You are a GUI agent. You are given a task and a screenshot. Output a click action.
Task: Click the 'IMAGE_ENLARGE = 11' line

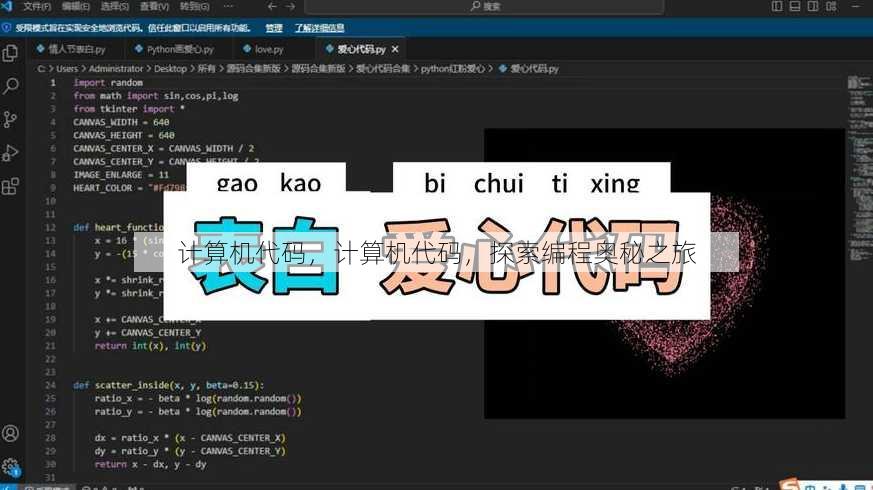[x=121, y=175]
